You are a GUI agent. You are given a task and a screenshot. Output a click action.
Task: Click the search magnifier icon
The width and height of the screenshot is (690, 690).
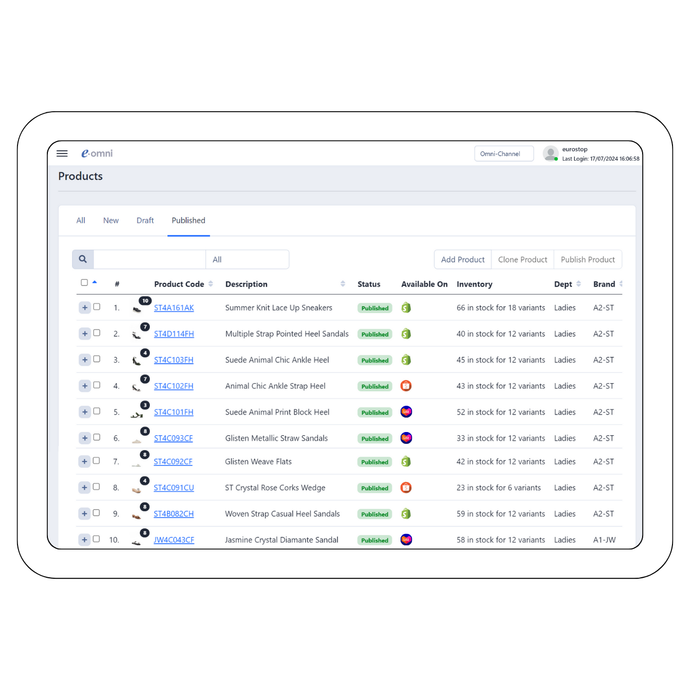[x=83, y=260]
